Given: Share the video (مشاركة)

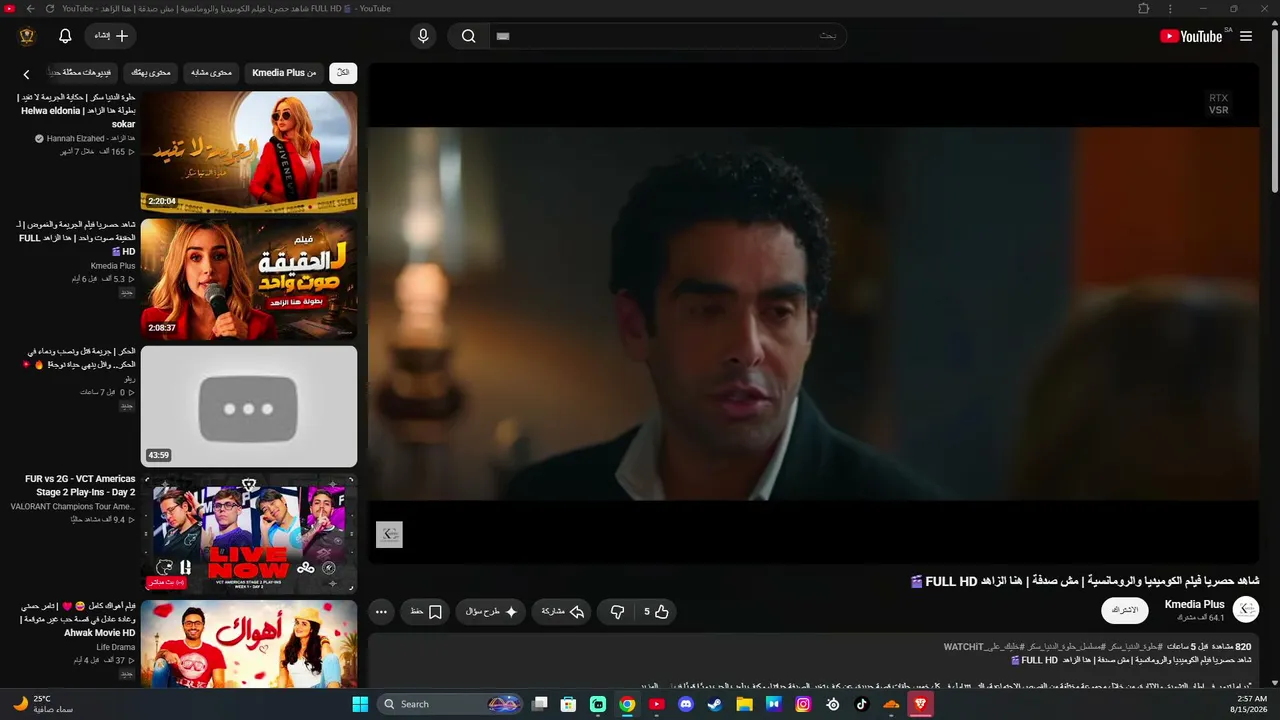Looking at the screenshot, I should tap(563, 612).
